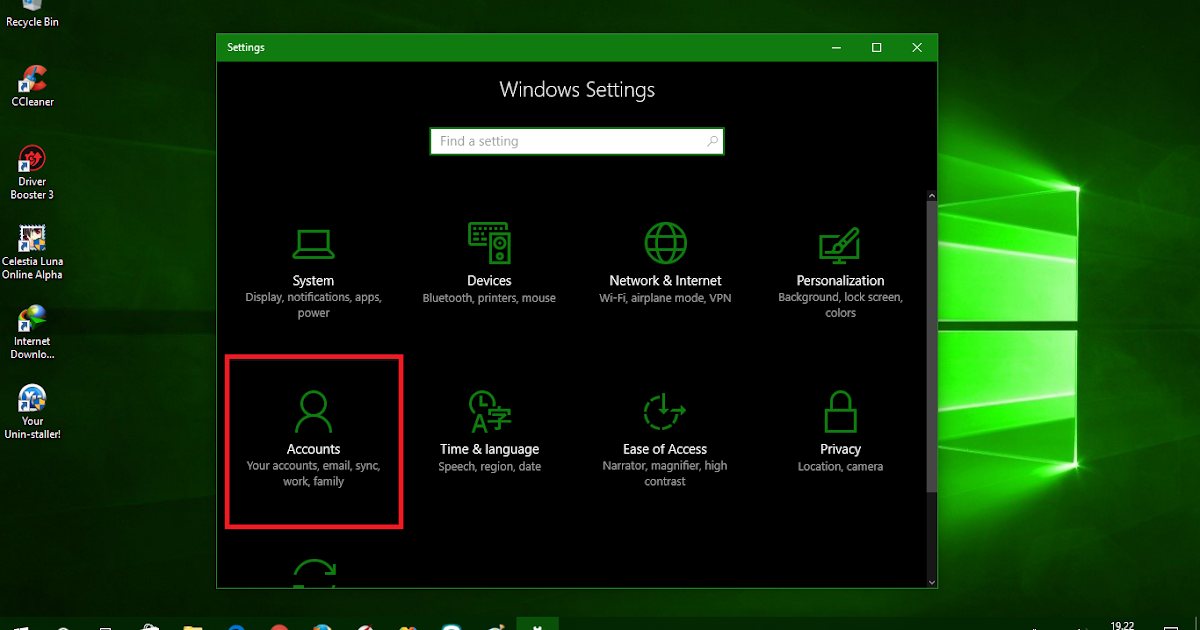Viewport: 1200px width, 630px height.
Task: Launch Your Uninstaller! from the desktop
Action: pos(32,405)
